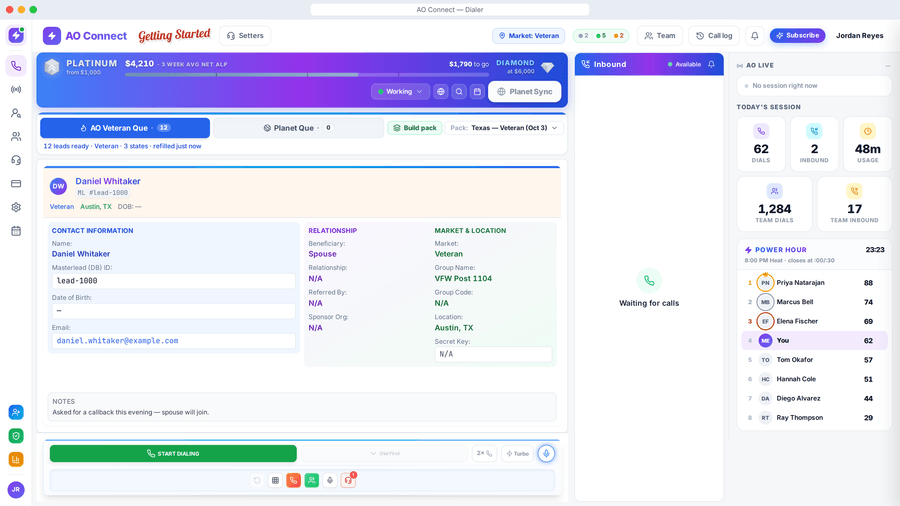This screenshot has width=900, height=506.
Task: Click the blue add-user sidebar icon
Action: 16,412
